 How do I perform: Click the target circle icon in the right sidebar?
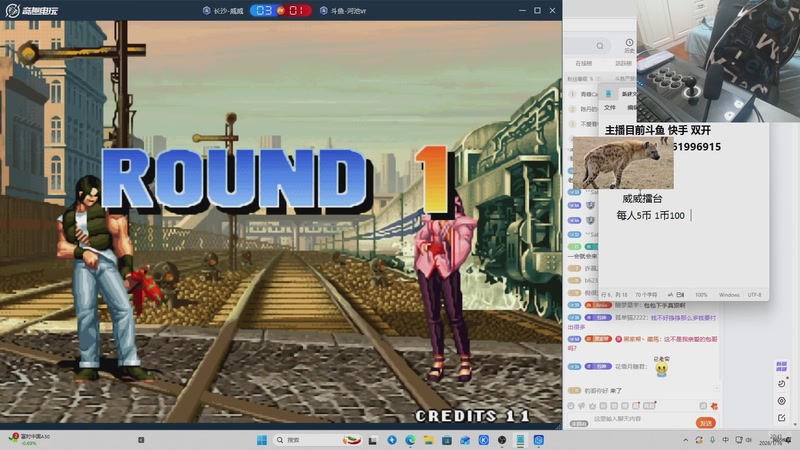(x=781, y=401)
